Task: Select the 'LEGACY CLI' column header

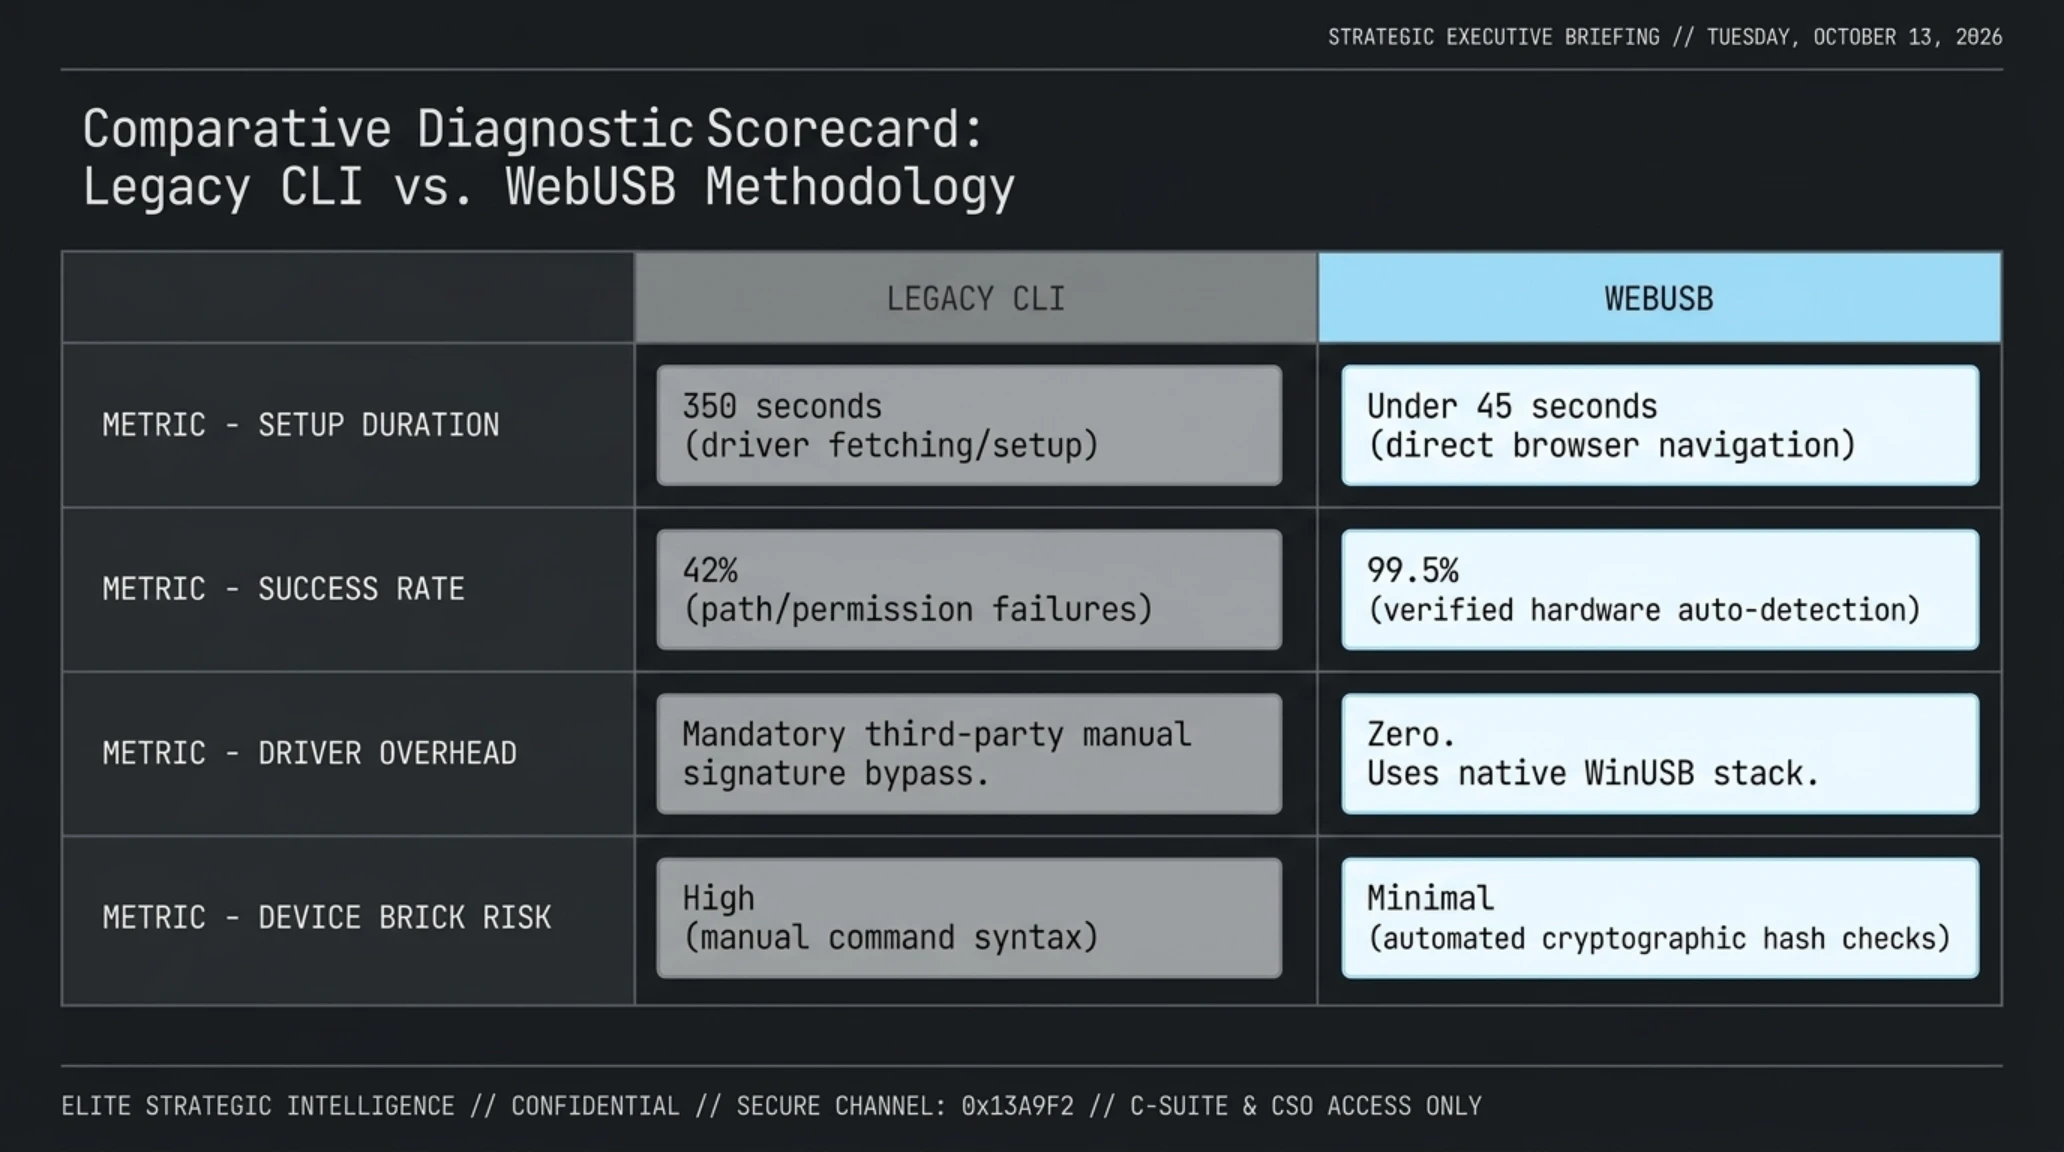Action: click(x=975, y=298)
